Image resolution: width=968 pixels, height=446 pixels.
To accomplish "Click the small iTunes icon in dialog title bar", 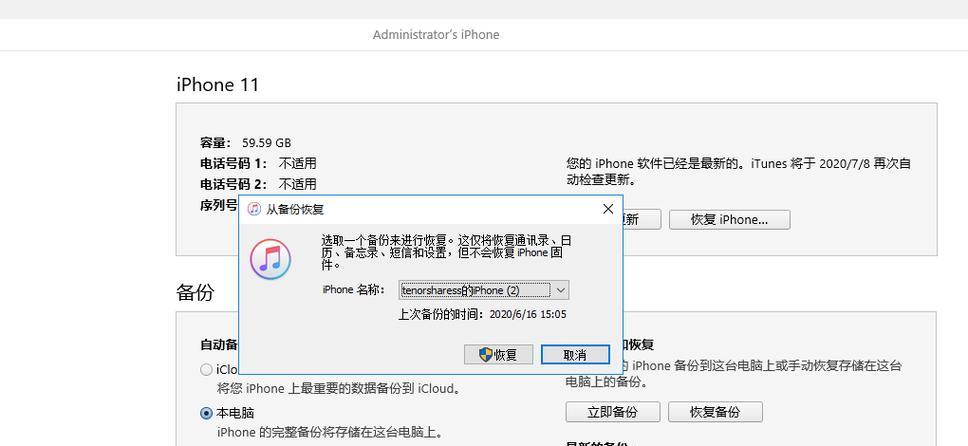I will [254, 209].
